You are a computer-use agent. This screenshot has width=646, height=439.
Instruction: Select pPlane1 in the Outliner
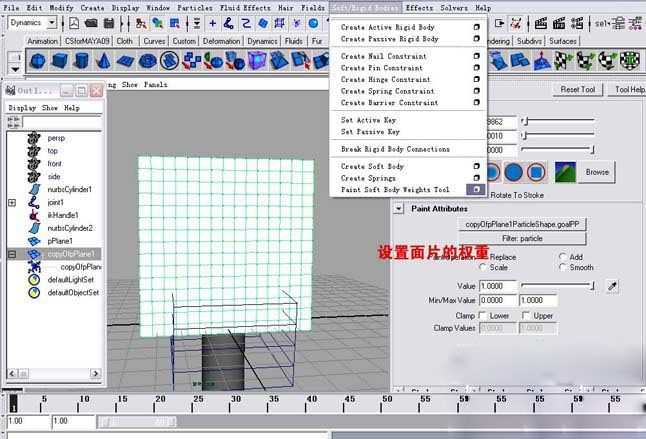click(60, 241)
